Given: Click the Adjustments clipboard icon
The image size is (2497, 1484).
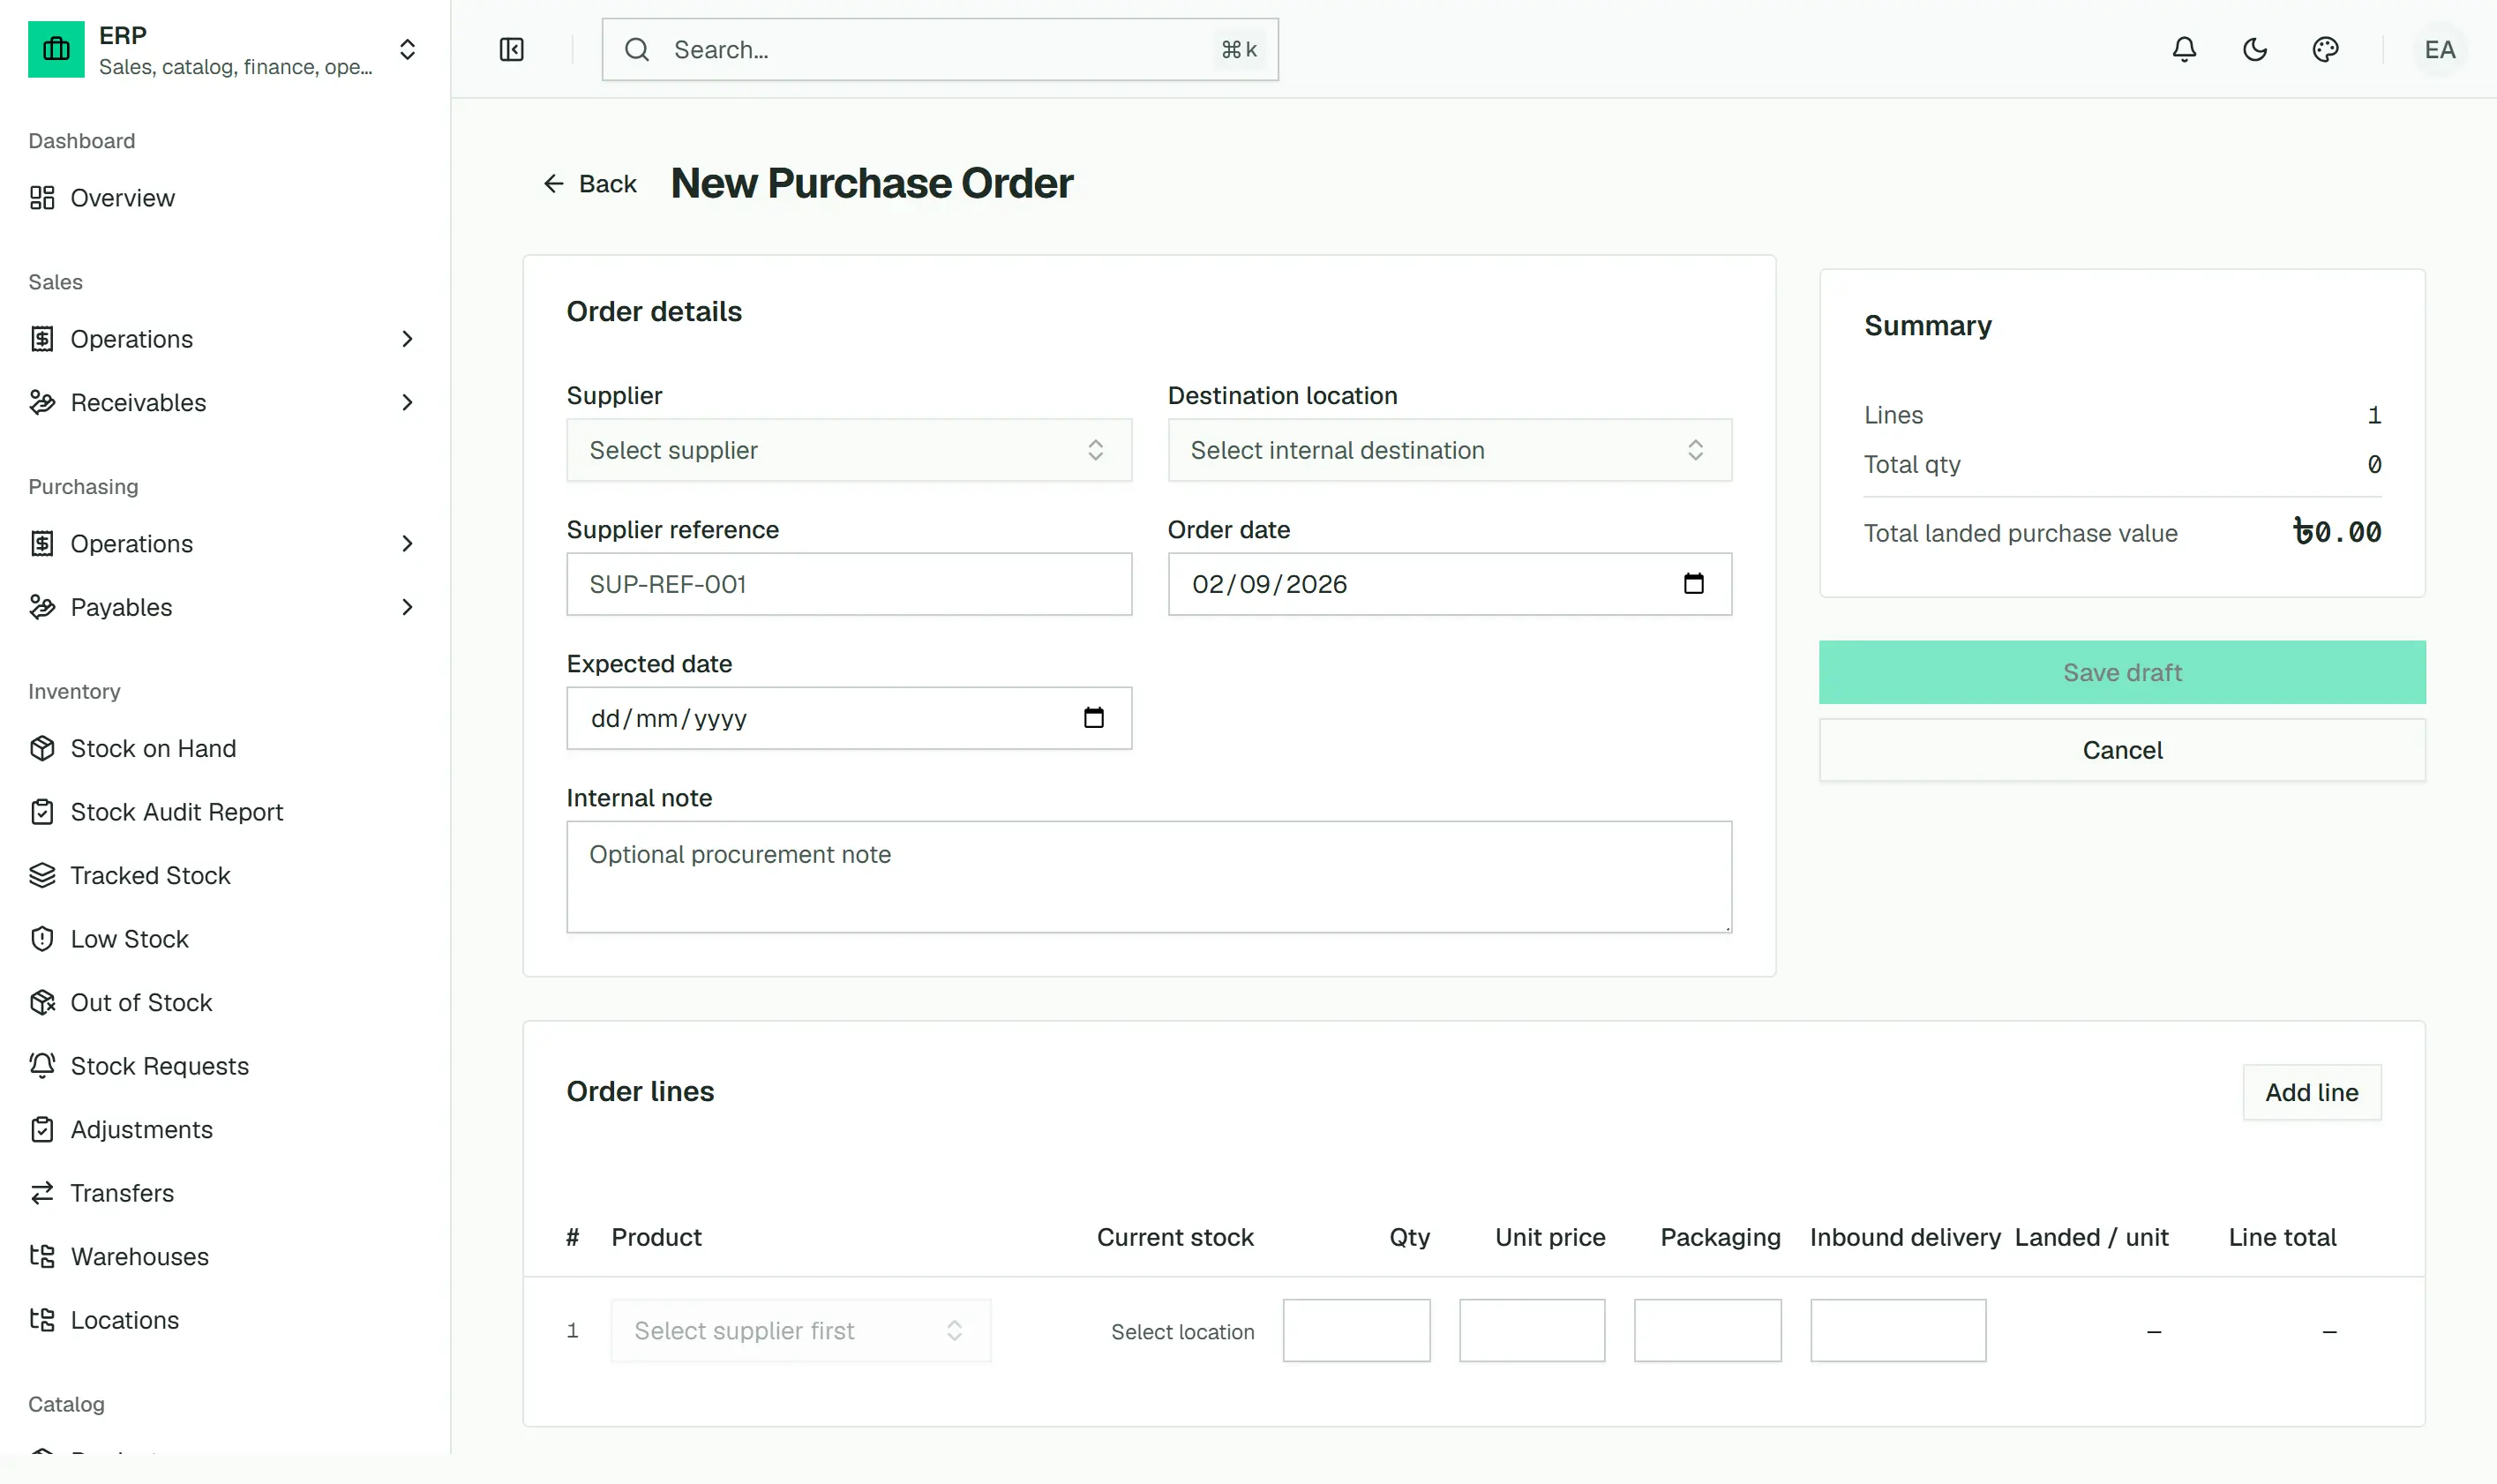Looking at the screenshot, I should (42, 1129).
